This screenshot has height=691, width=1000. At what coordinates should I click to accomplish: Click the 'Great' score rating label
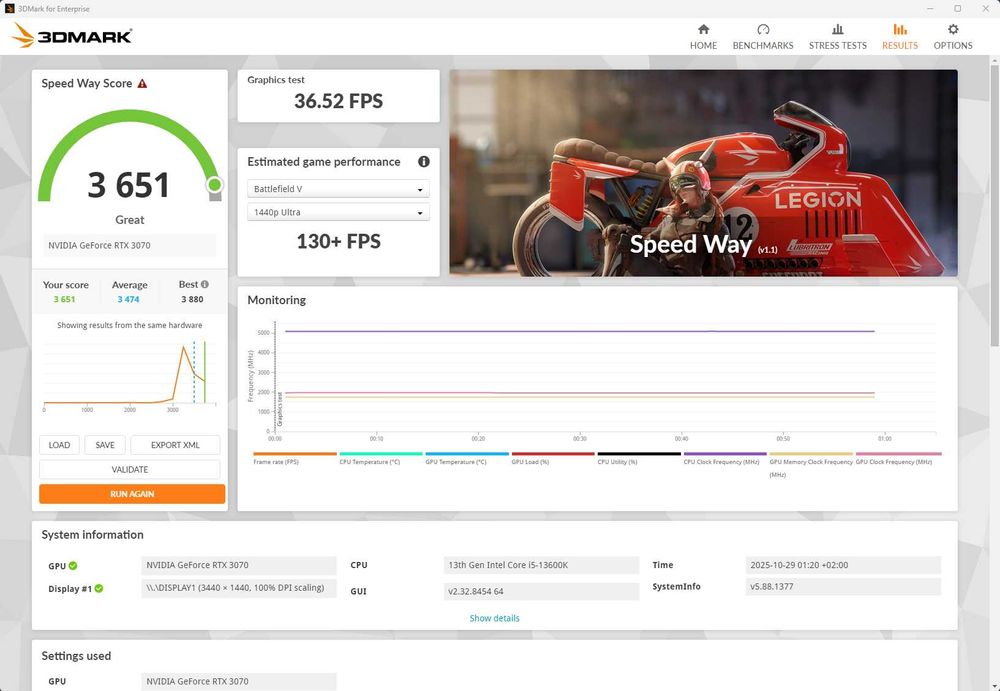tap(129, 219)
